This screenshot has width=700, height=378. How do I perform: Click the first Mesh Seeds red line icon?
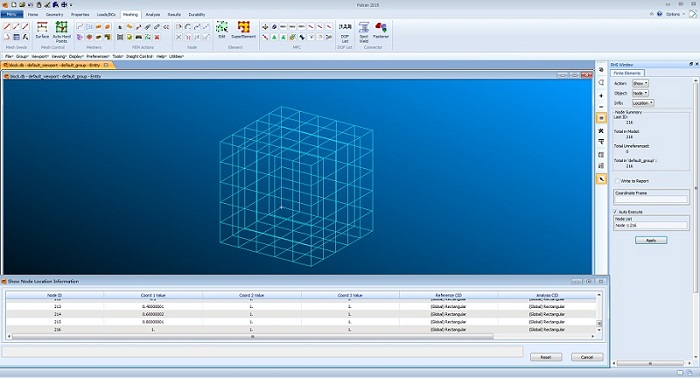pos(7,27)
